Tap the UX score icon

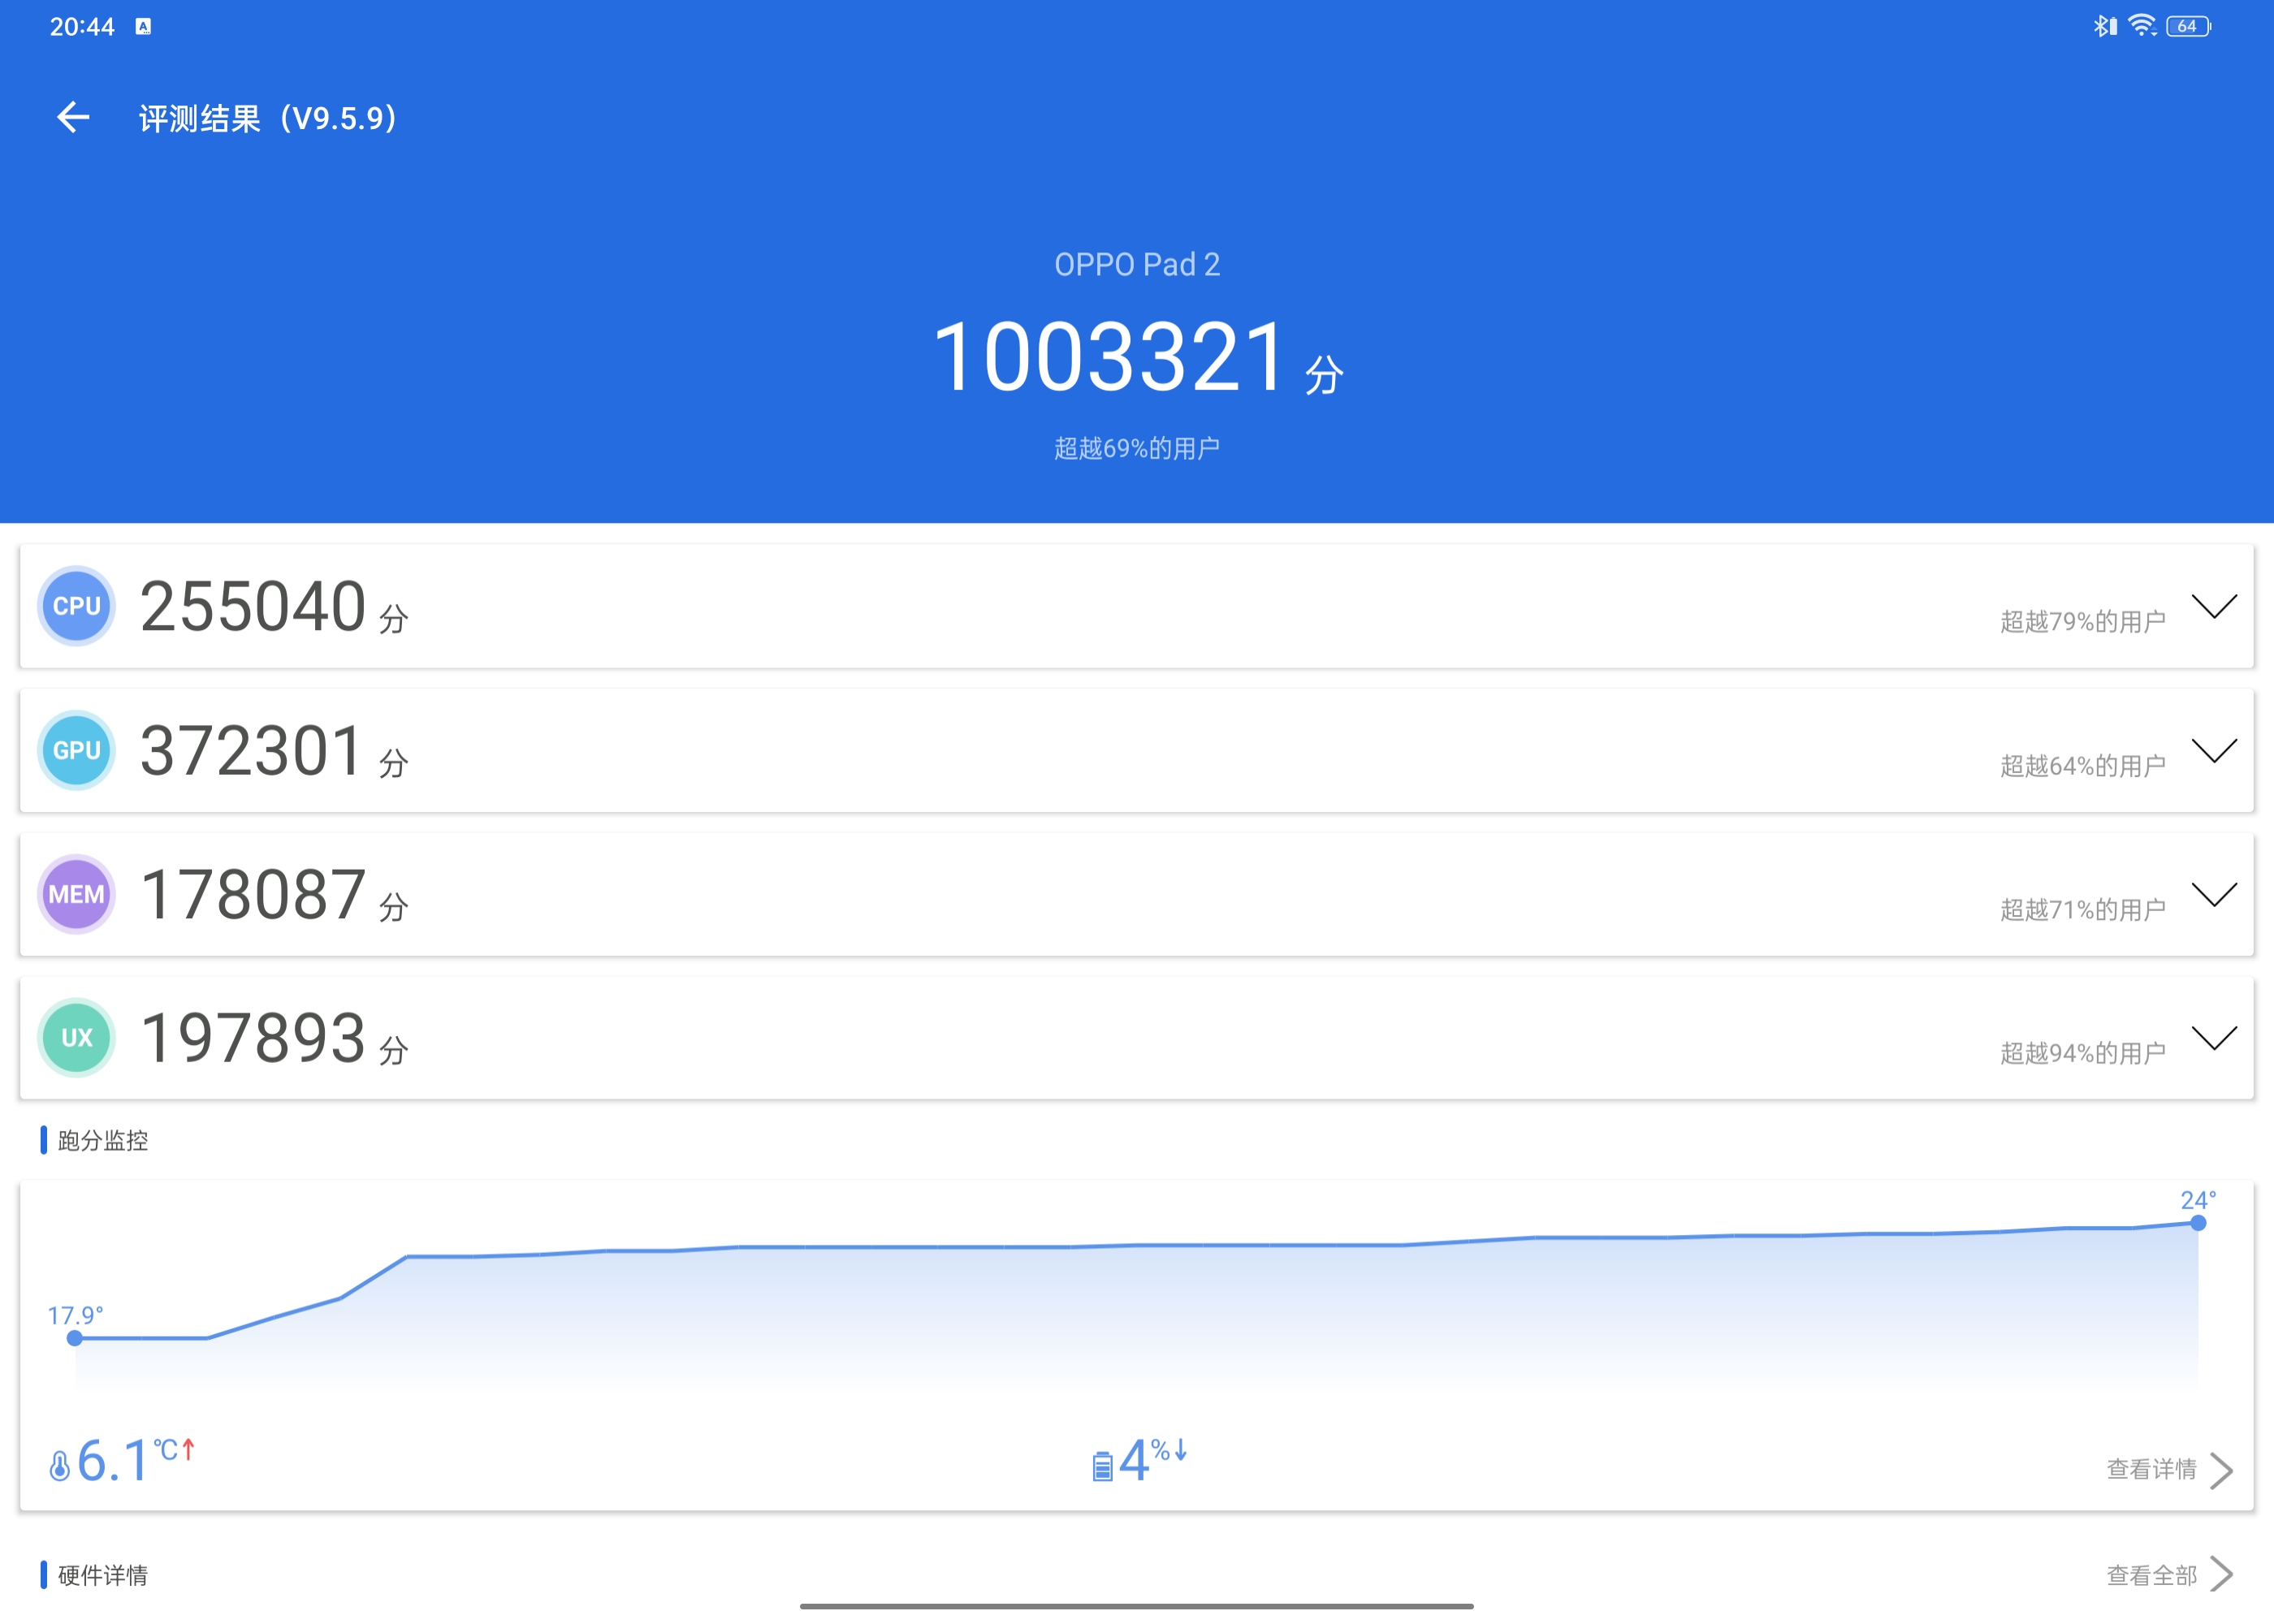coord(77,1038)
